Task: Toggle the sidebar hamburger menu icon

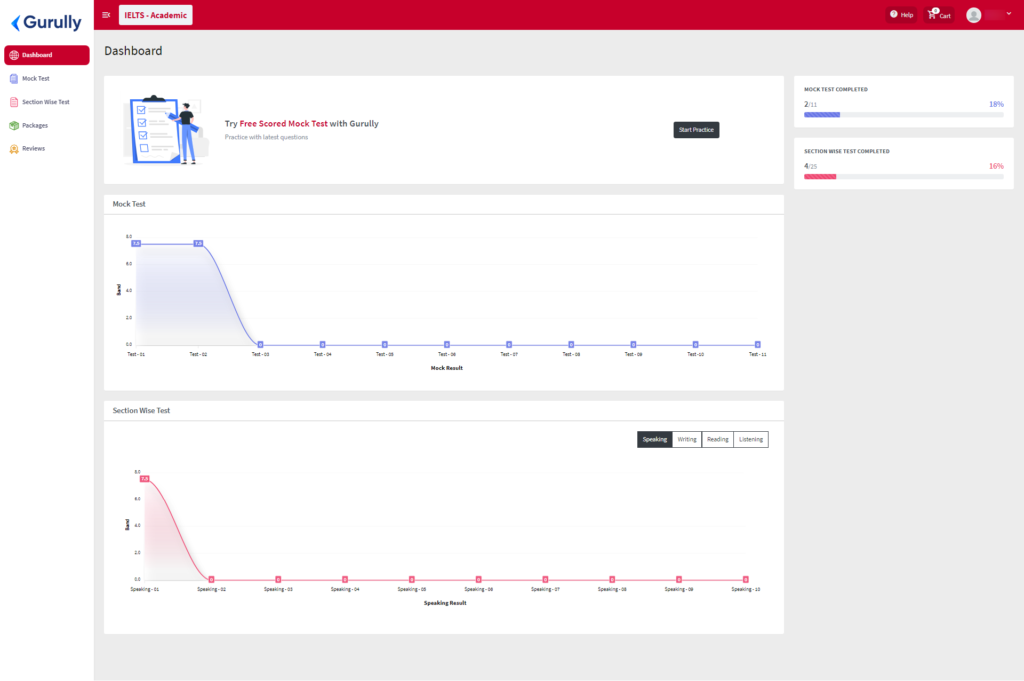Action: (x=106, y=15)
